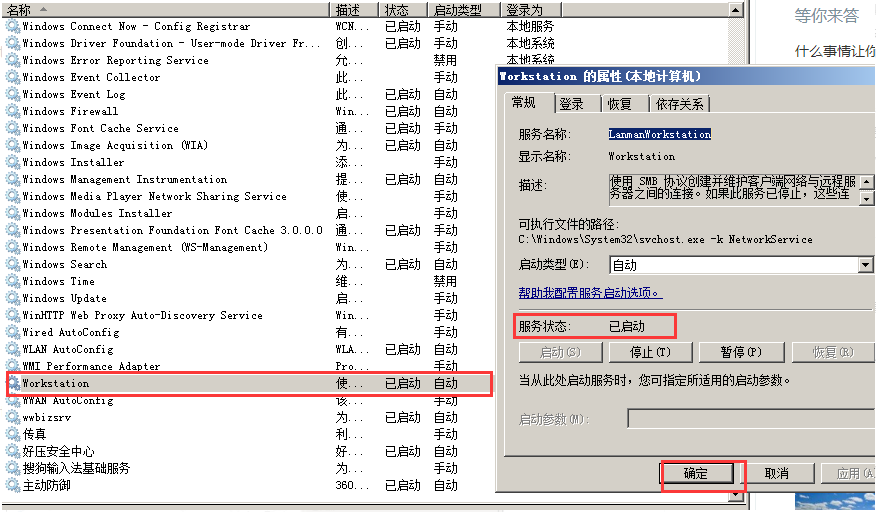Screen dimensions: 876x512
Task: Click services list scroll up arrow
Action: (x=736, y=10)
